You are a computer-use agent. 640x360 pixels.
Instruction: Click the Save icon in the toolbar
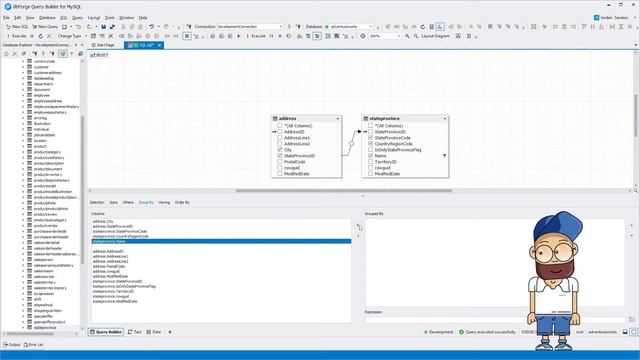tap(104, 27)
